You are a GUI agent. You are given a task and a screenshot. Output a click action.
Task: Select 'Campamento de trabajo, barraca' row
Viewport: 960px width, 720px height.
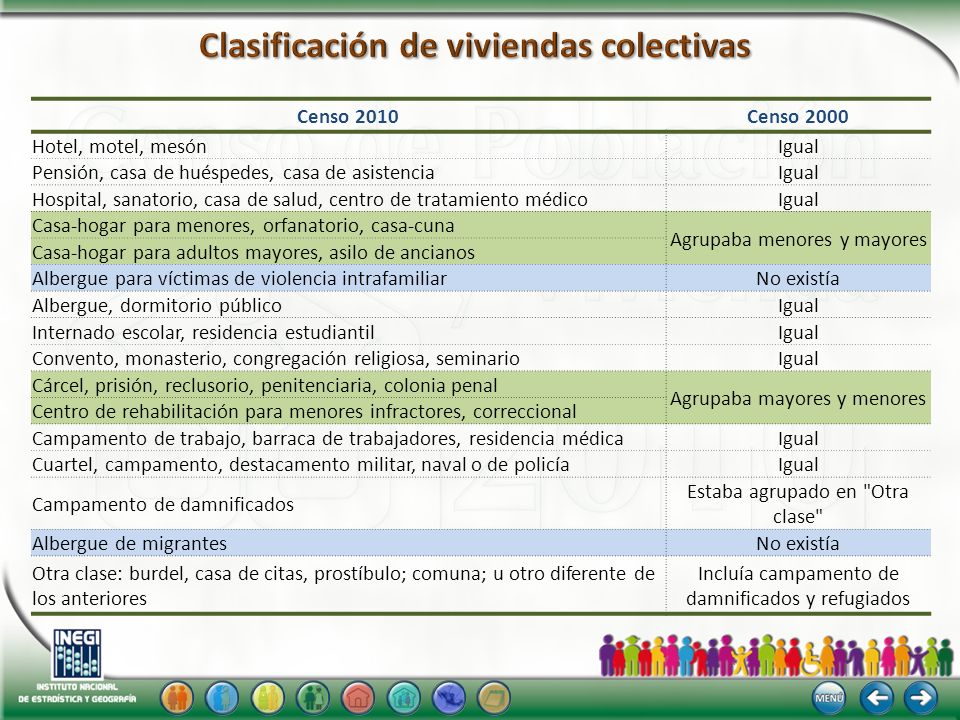coord(481,438)
